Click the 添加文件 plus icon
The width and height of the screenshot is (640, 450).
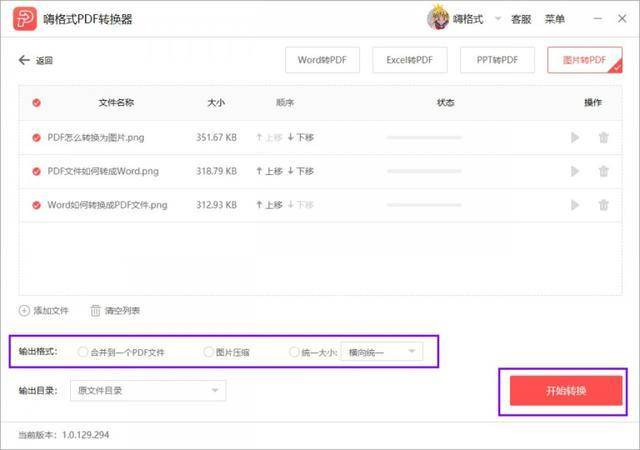[x=25, y=310]
